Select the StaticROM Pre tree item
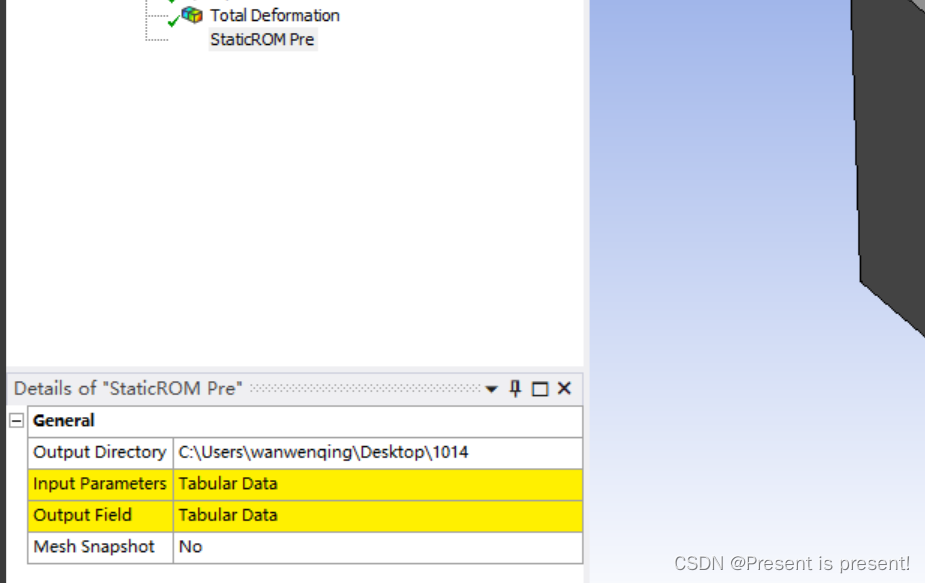The height and width of the screenshot is (583, 925). pyautogui.click(x=263, y=39)
